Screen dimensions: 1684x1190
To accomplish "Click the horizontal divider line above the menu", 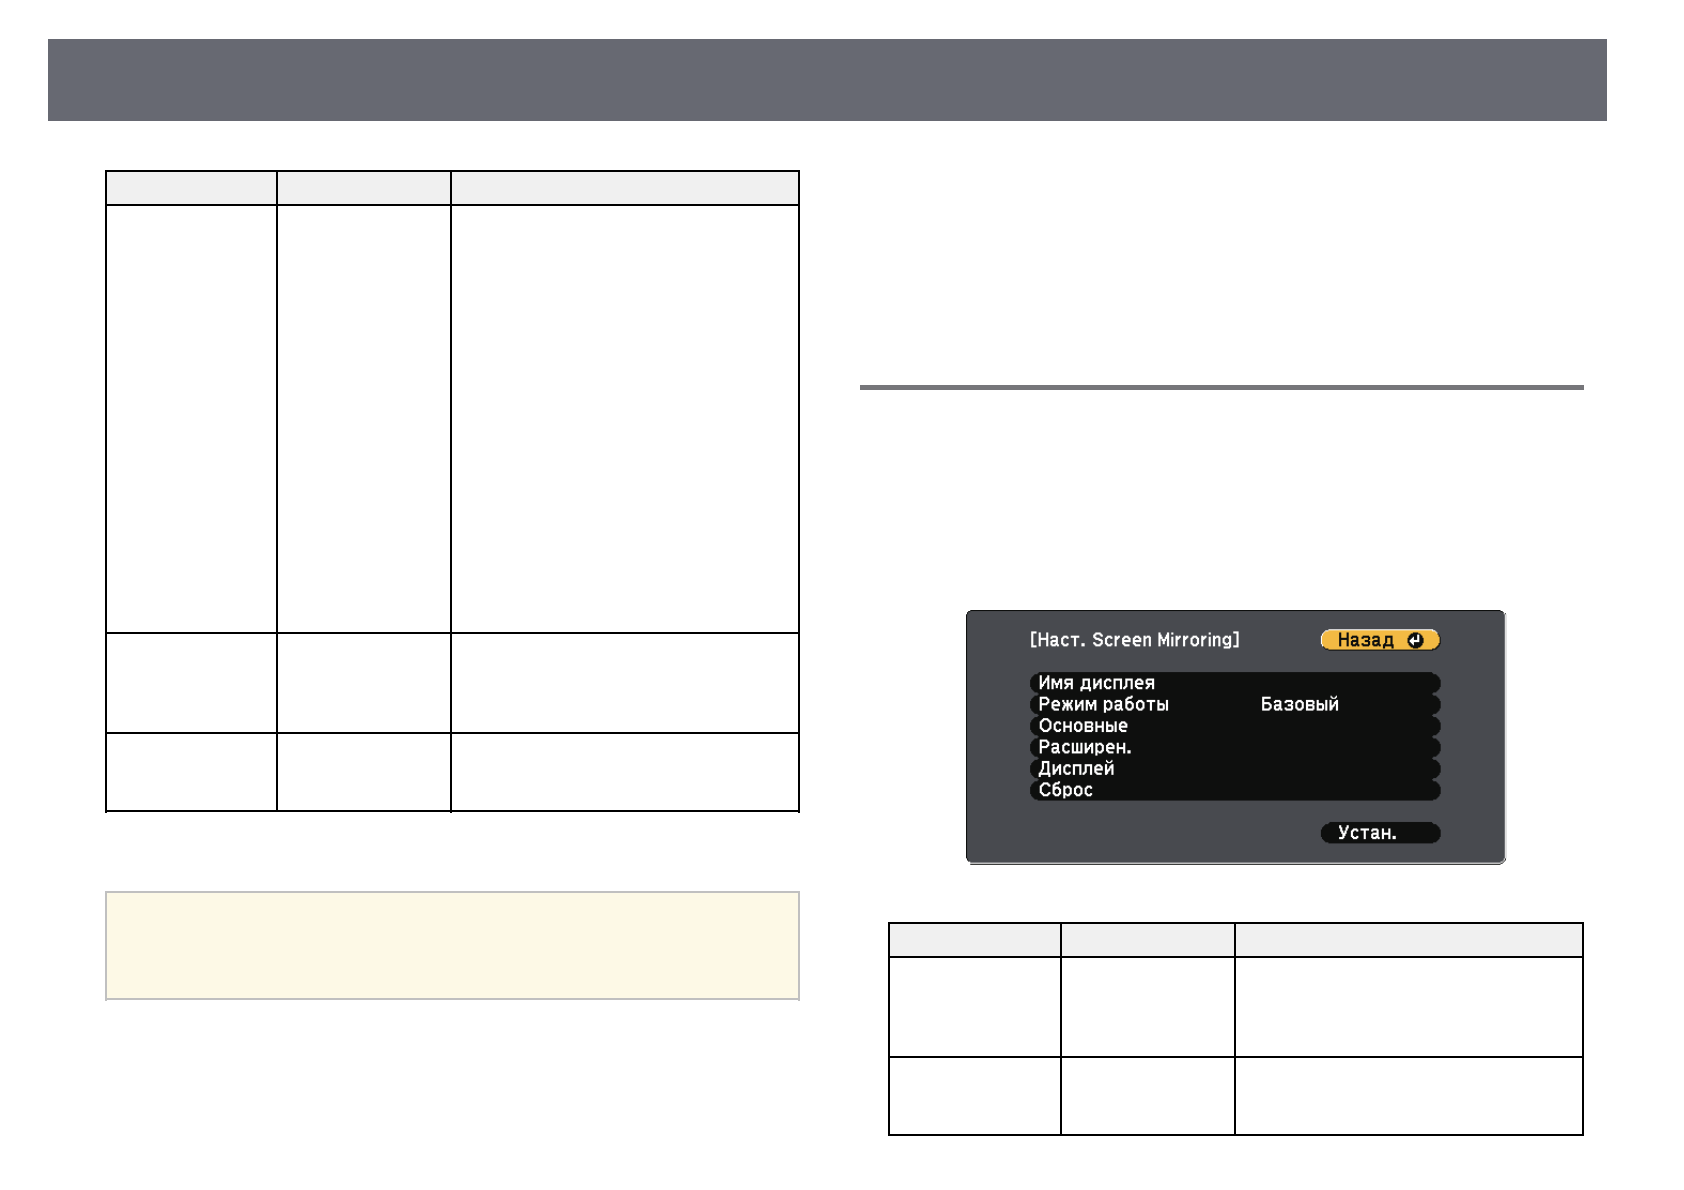I will click(1221, 387).
